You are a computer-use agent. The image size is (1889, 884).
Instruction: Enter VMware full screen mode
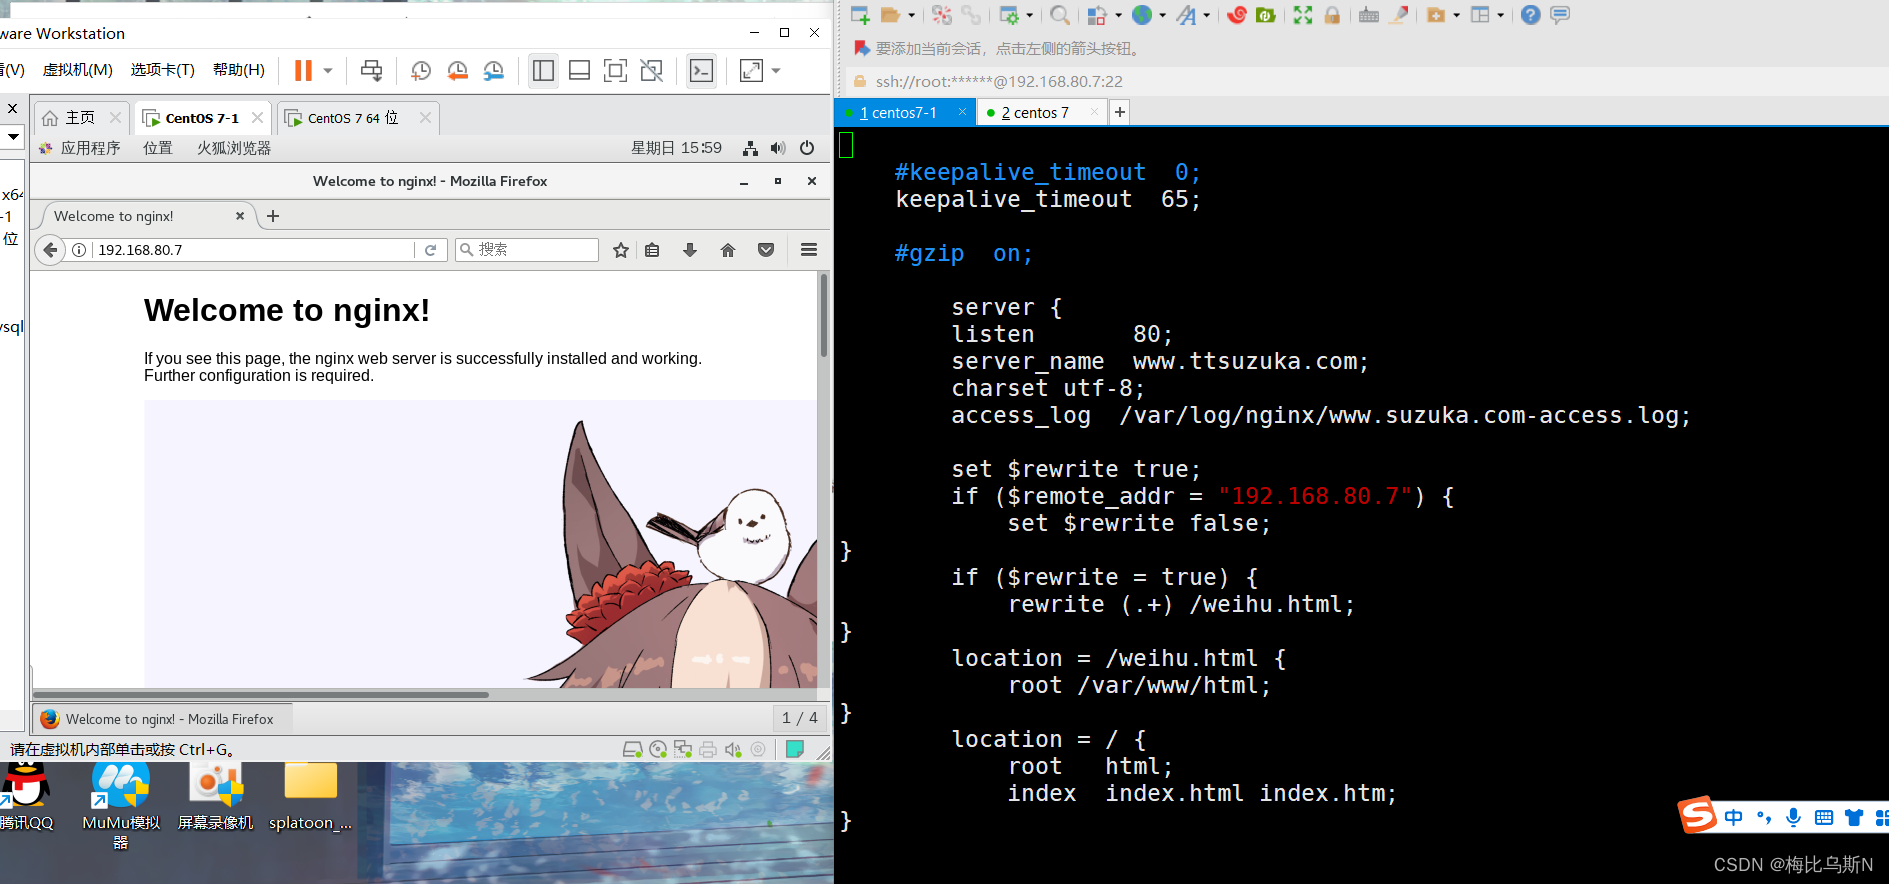tap(615, 70)
